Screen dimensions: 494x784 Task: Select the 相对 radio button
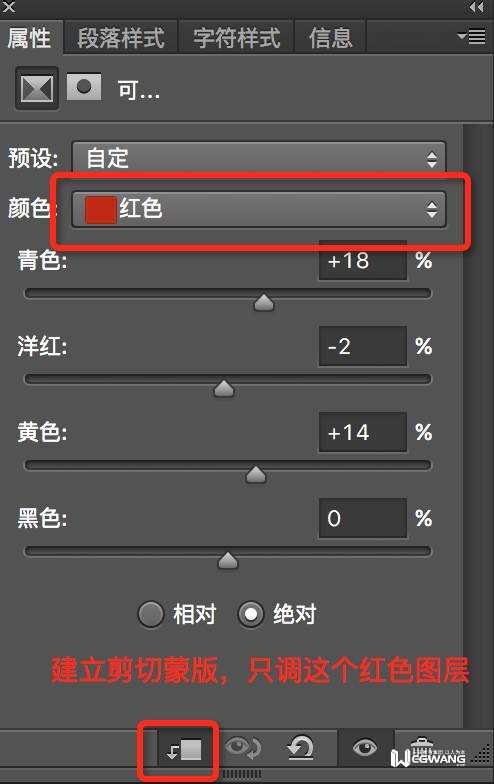coord(151,614)
